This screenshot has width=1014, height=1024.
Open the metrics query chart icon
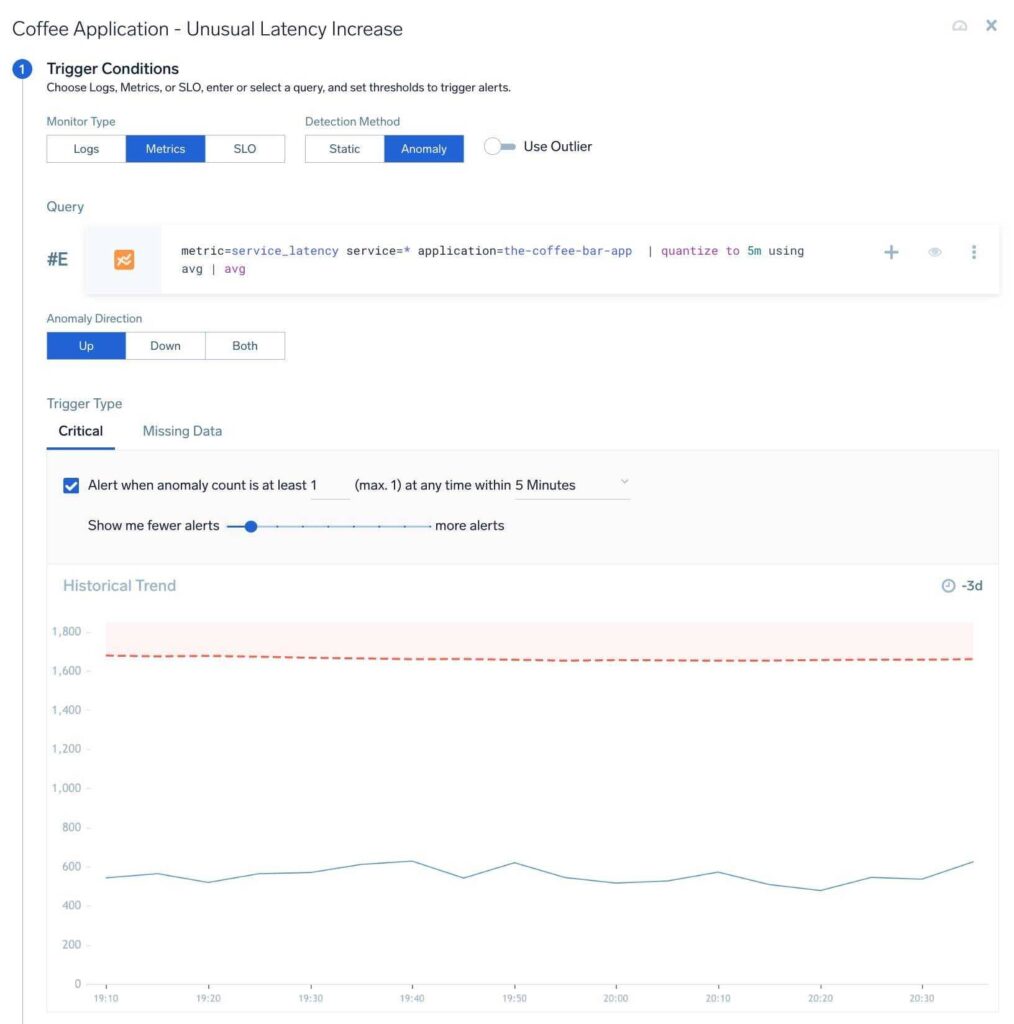(x=123, y=259)
